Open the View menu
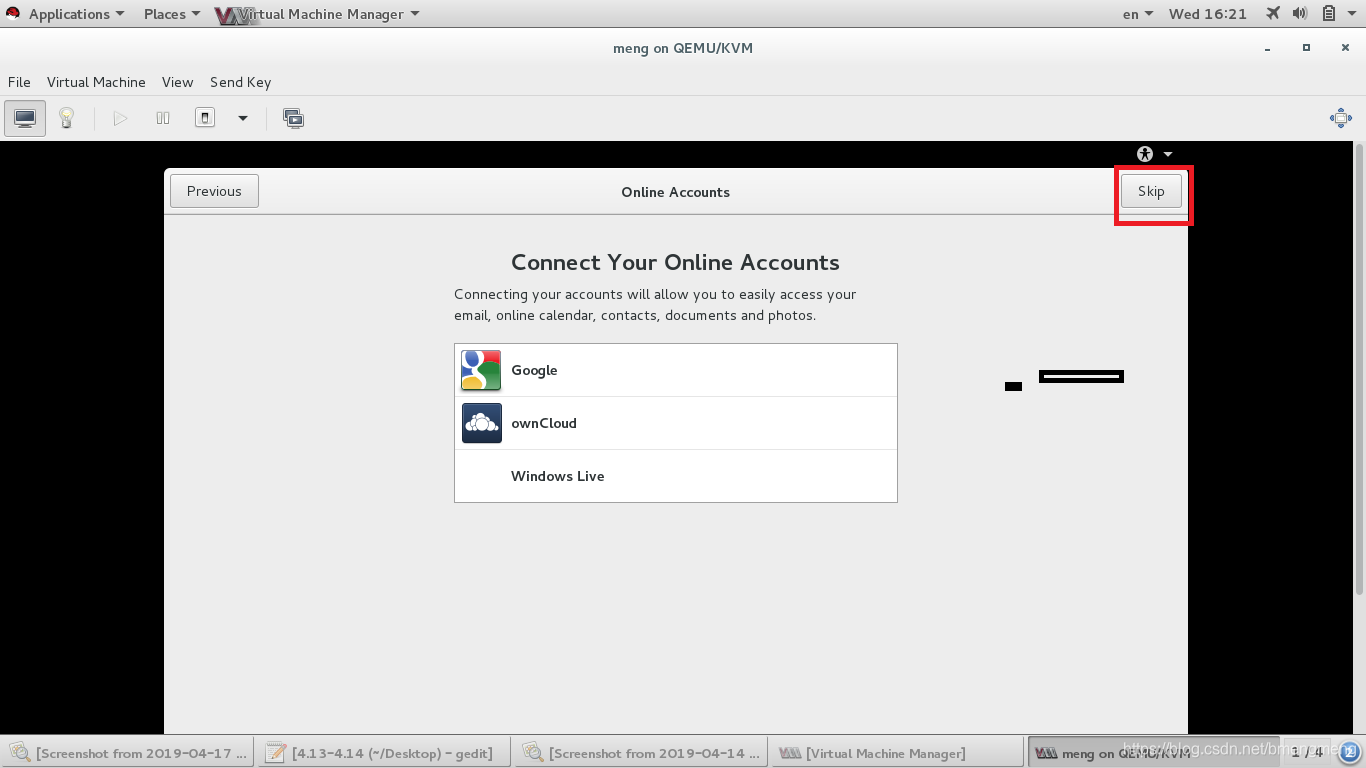 177,82
